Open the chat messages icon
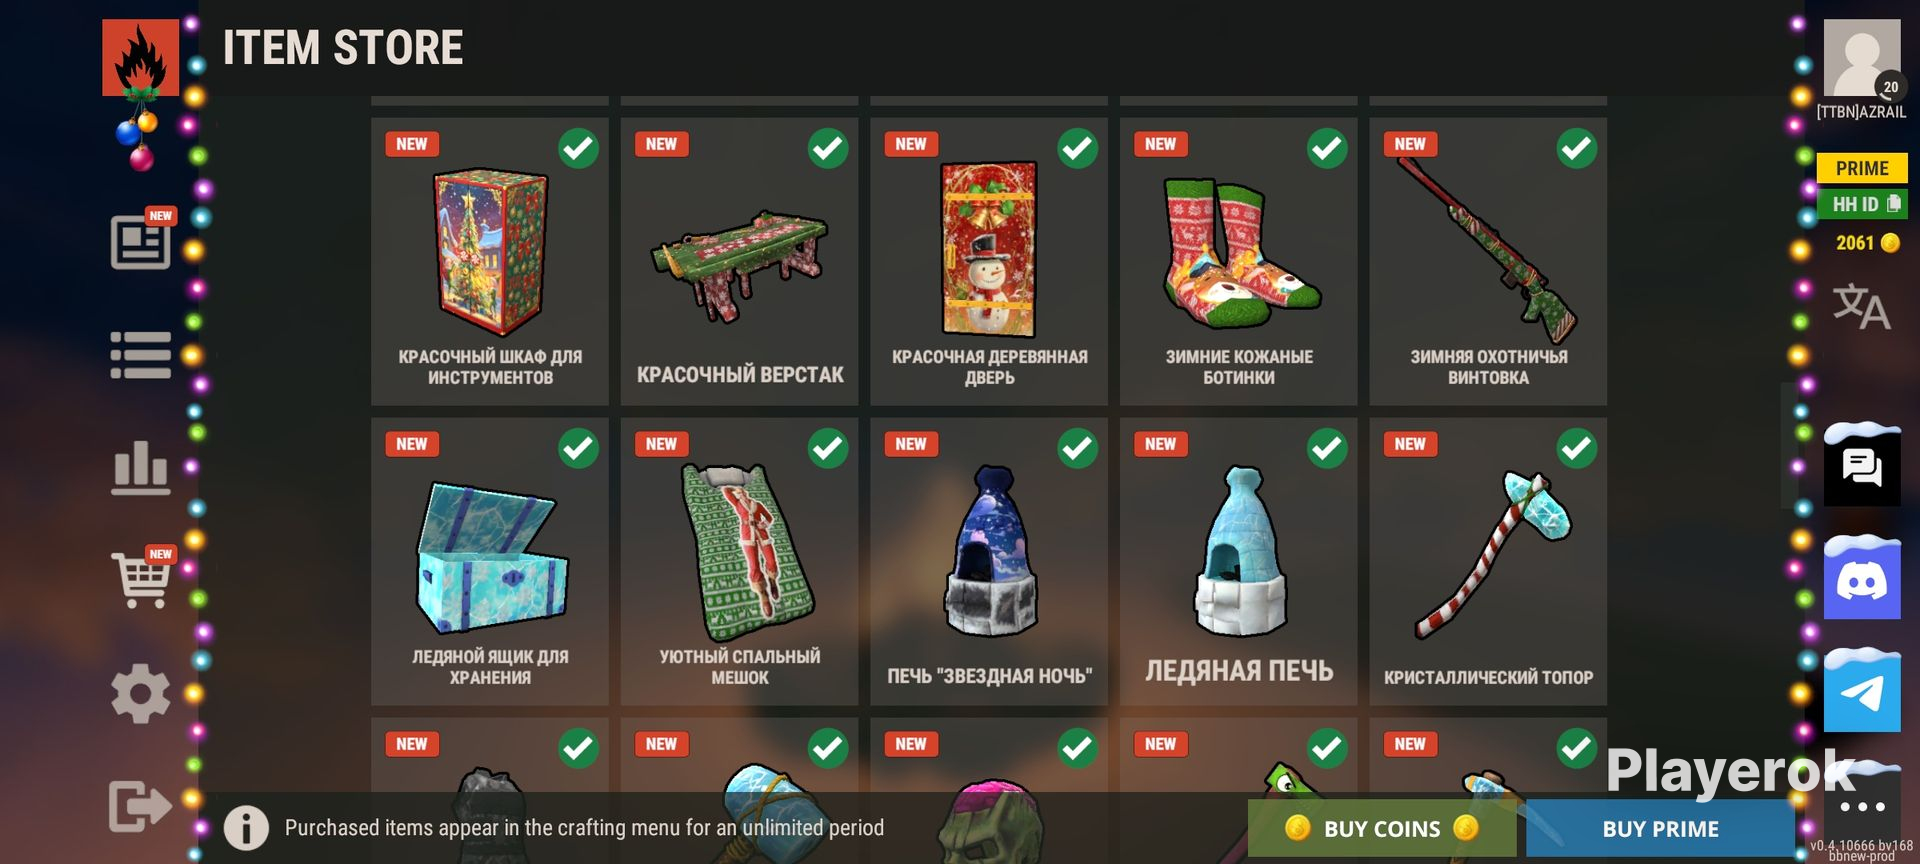1920x864 pixels. click(1862, 466)
